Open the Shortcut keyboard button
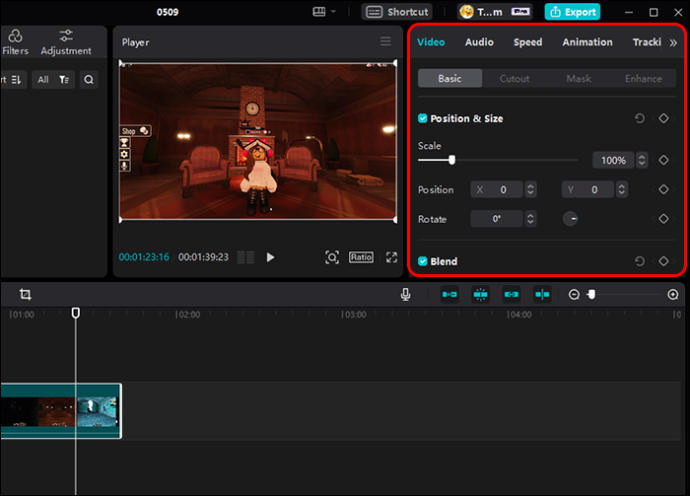The height and width of the screenshot is (496, 690). coord(397,12)
